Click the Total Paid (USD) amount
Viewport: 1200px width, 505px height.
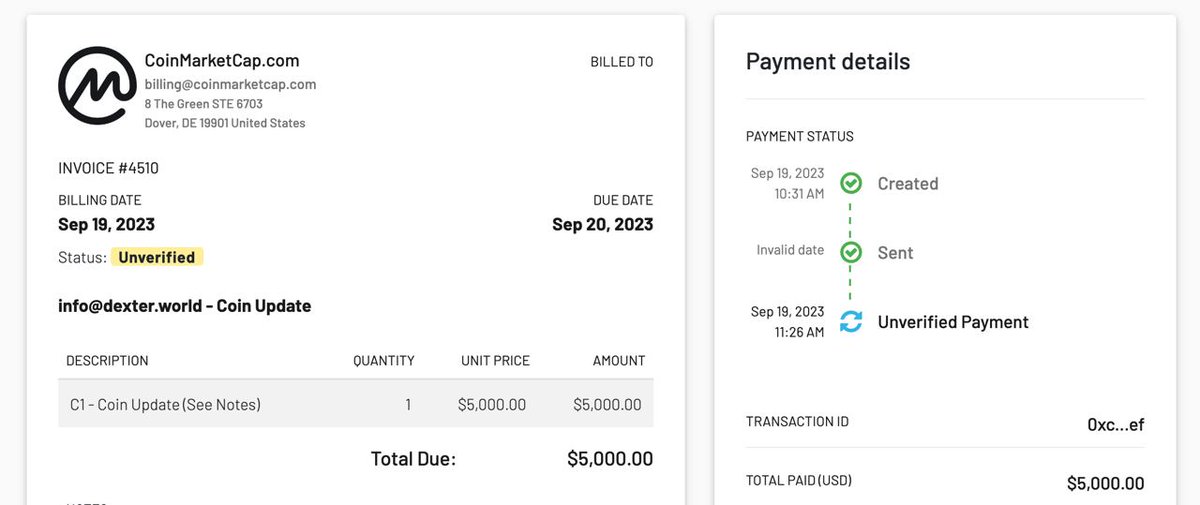1105,484
